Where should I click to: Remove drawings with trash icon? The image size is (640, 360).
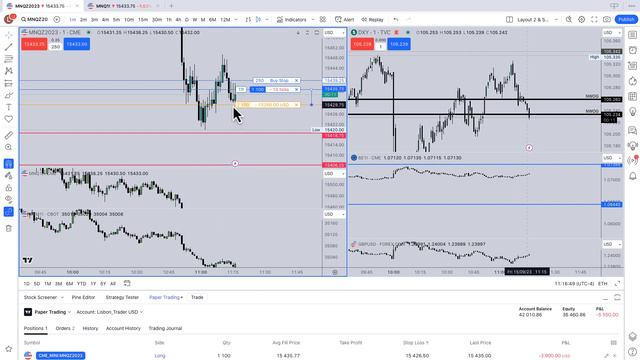9,228
